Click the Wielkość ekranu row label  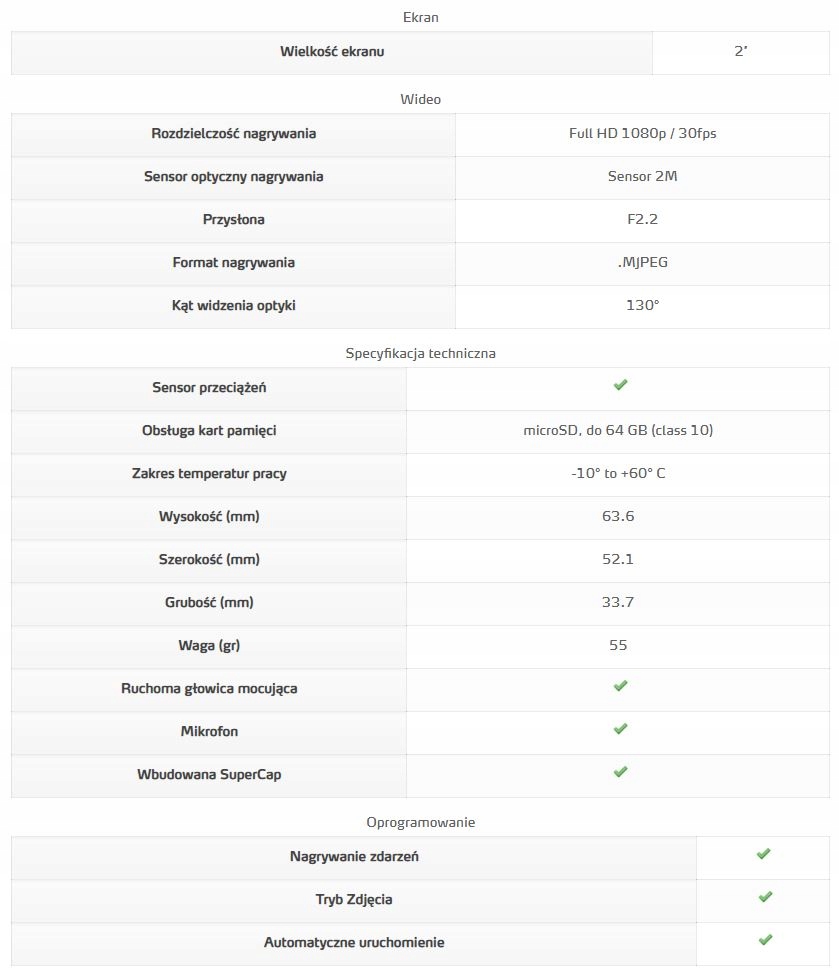tap(332, 52)
